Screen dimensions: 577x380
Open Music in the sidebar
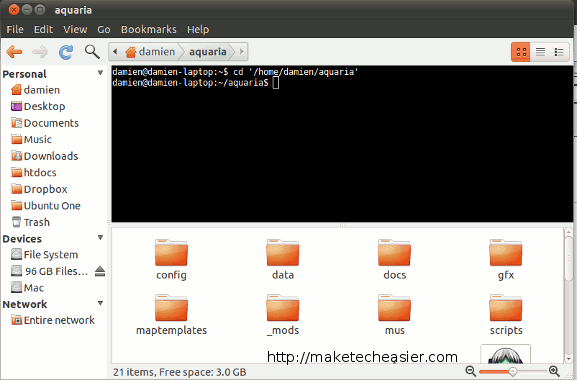point(31,139)
